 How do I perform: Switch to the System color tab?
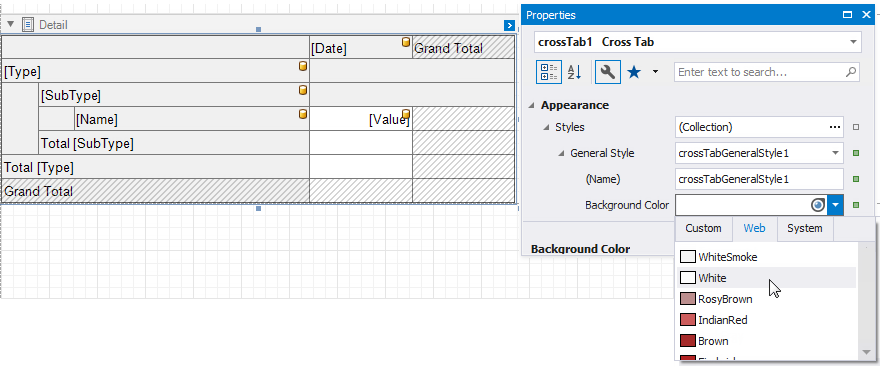coord(804,228)
